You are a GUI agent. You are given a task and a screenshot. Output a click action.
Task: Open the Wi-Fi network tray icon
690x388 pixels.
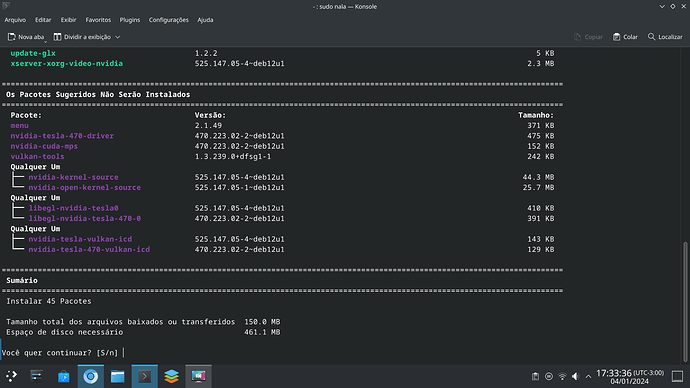tap(562, 377)
